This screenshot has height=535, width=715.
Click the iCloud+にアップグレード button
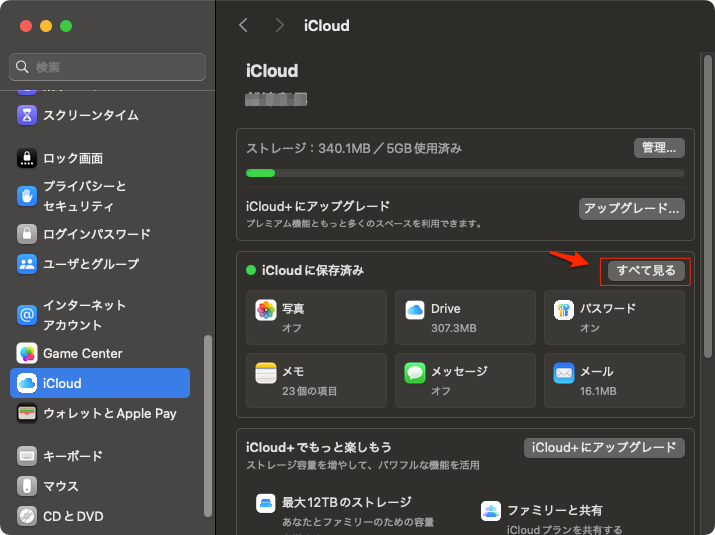604,447
